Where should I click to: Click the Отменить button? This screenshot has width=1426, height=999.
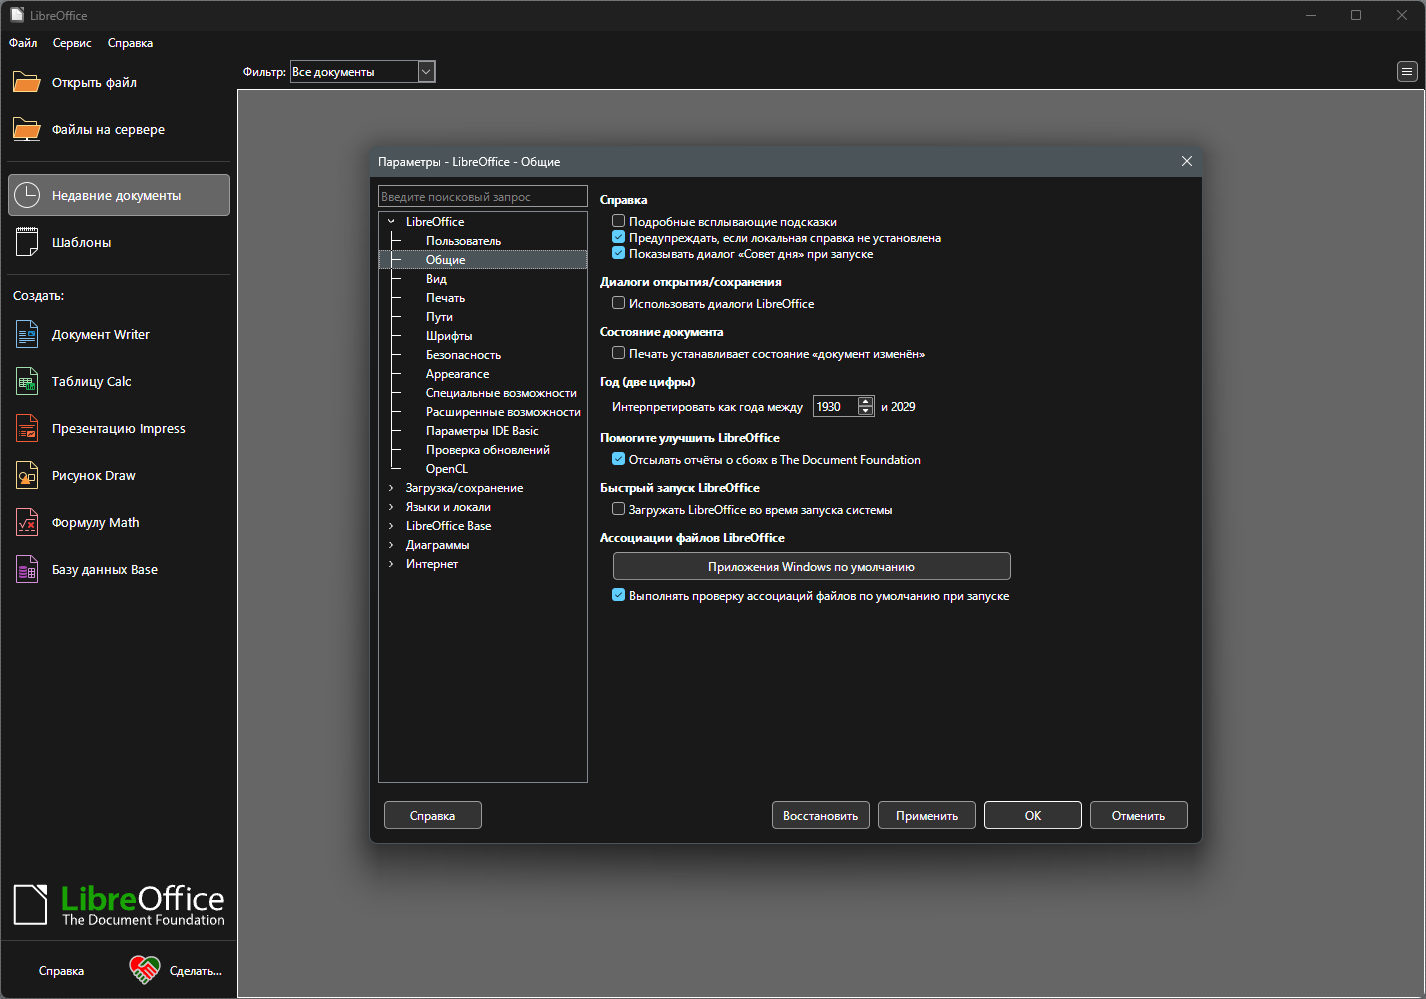coord(1139,815)
